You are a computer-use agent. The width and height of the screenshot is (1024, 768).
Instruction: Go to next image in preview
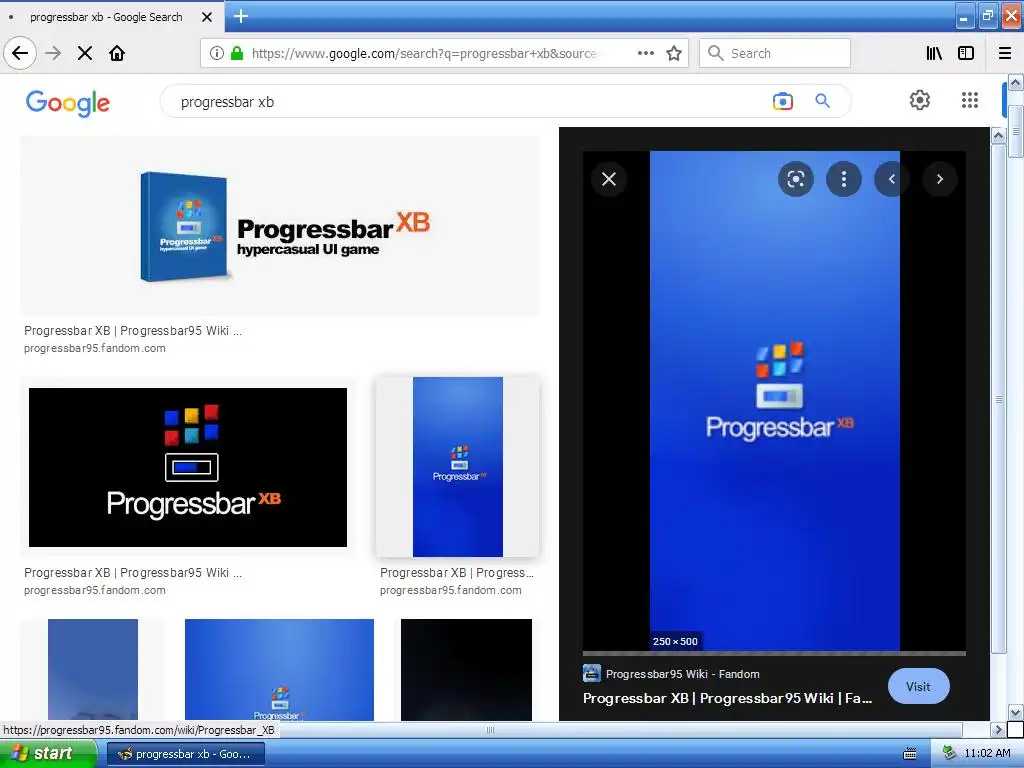tap(940, 179)
